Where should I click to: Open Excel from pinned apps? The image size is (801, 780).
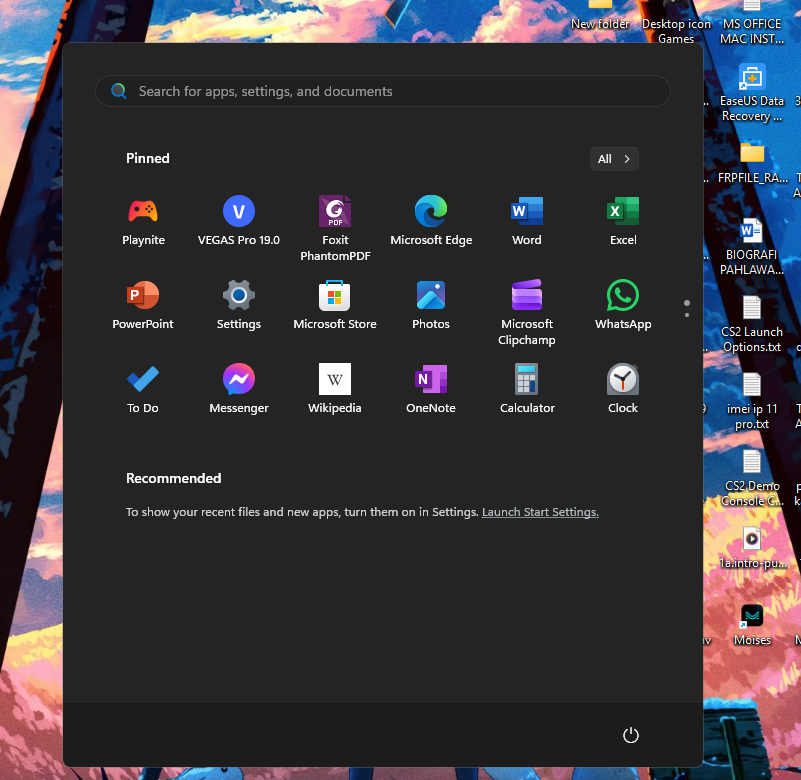623,221
